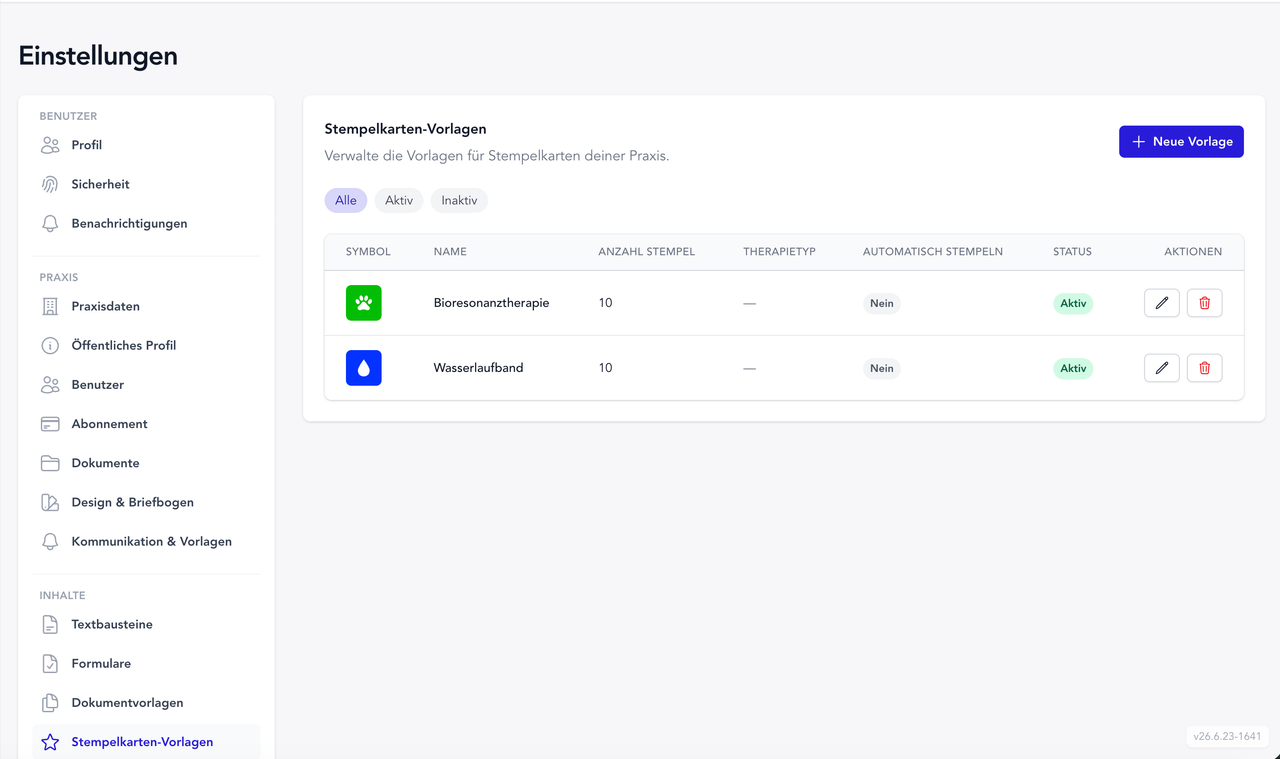Click the credit card icon beside Abonnement
1280x759 pixels.
[50, 424]
